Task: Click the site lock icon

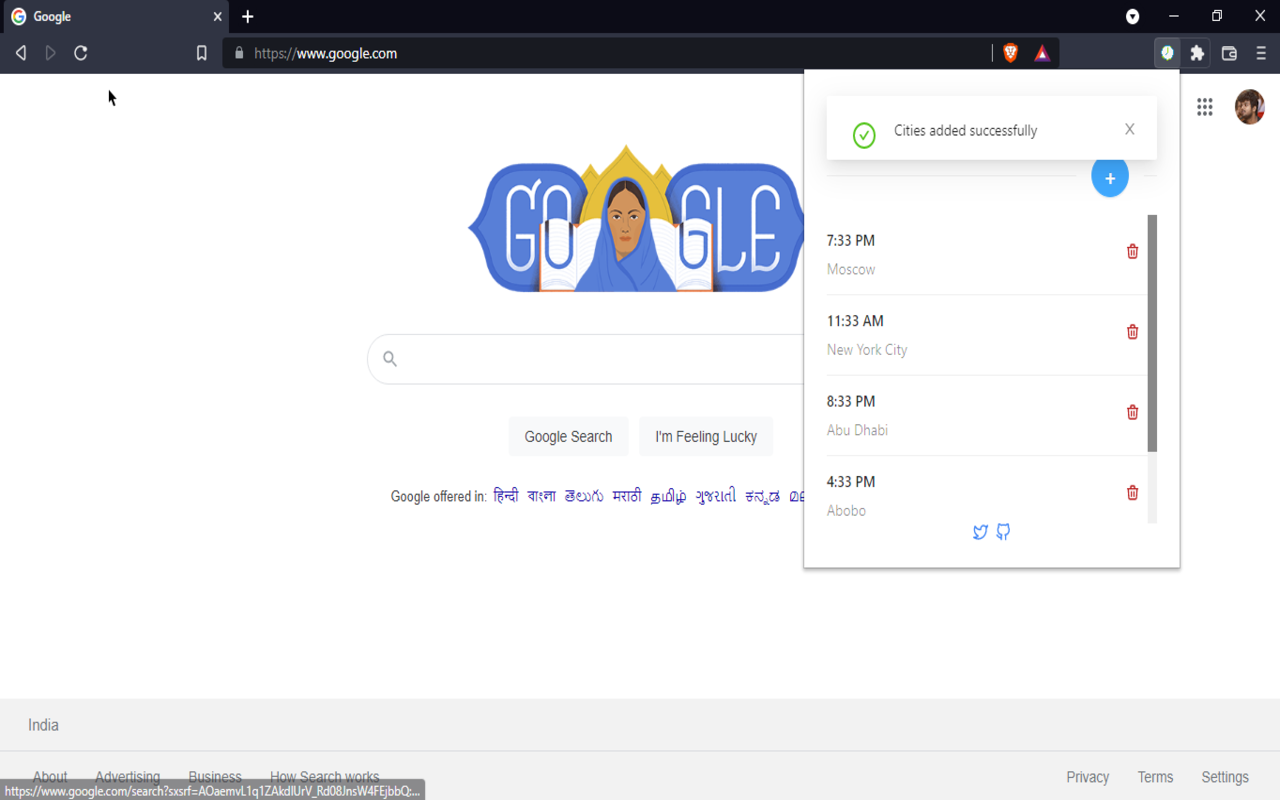Action: click(x=238, y=53)
